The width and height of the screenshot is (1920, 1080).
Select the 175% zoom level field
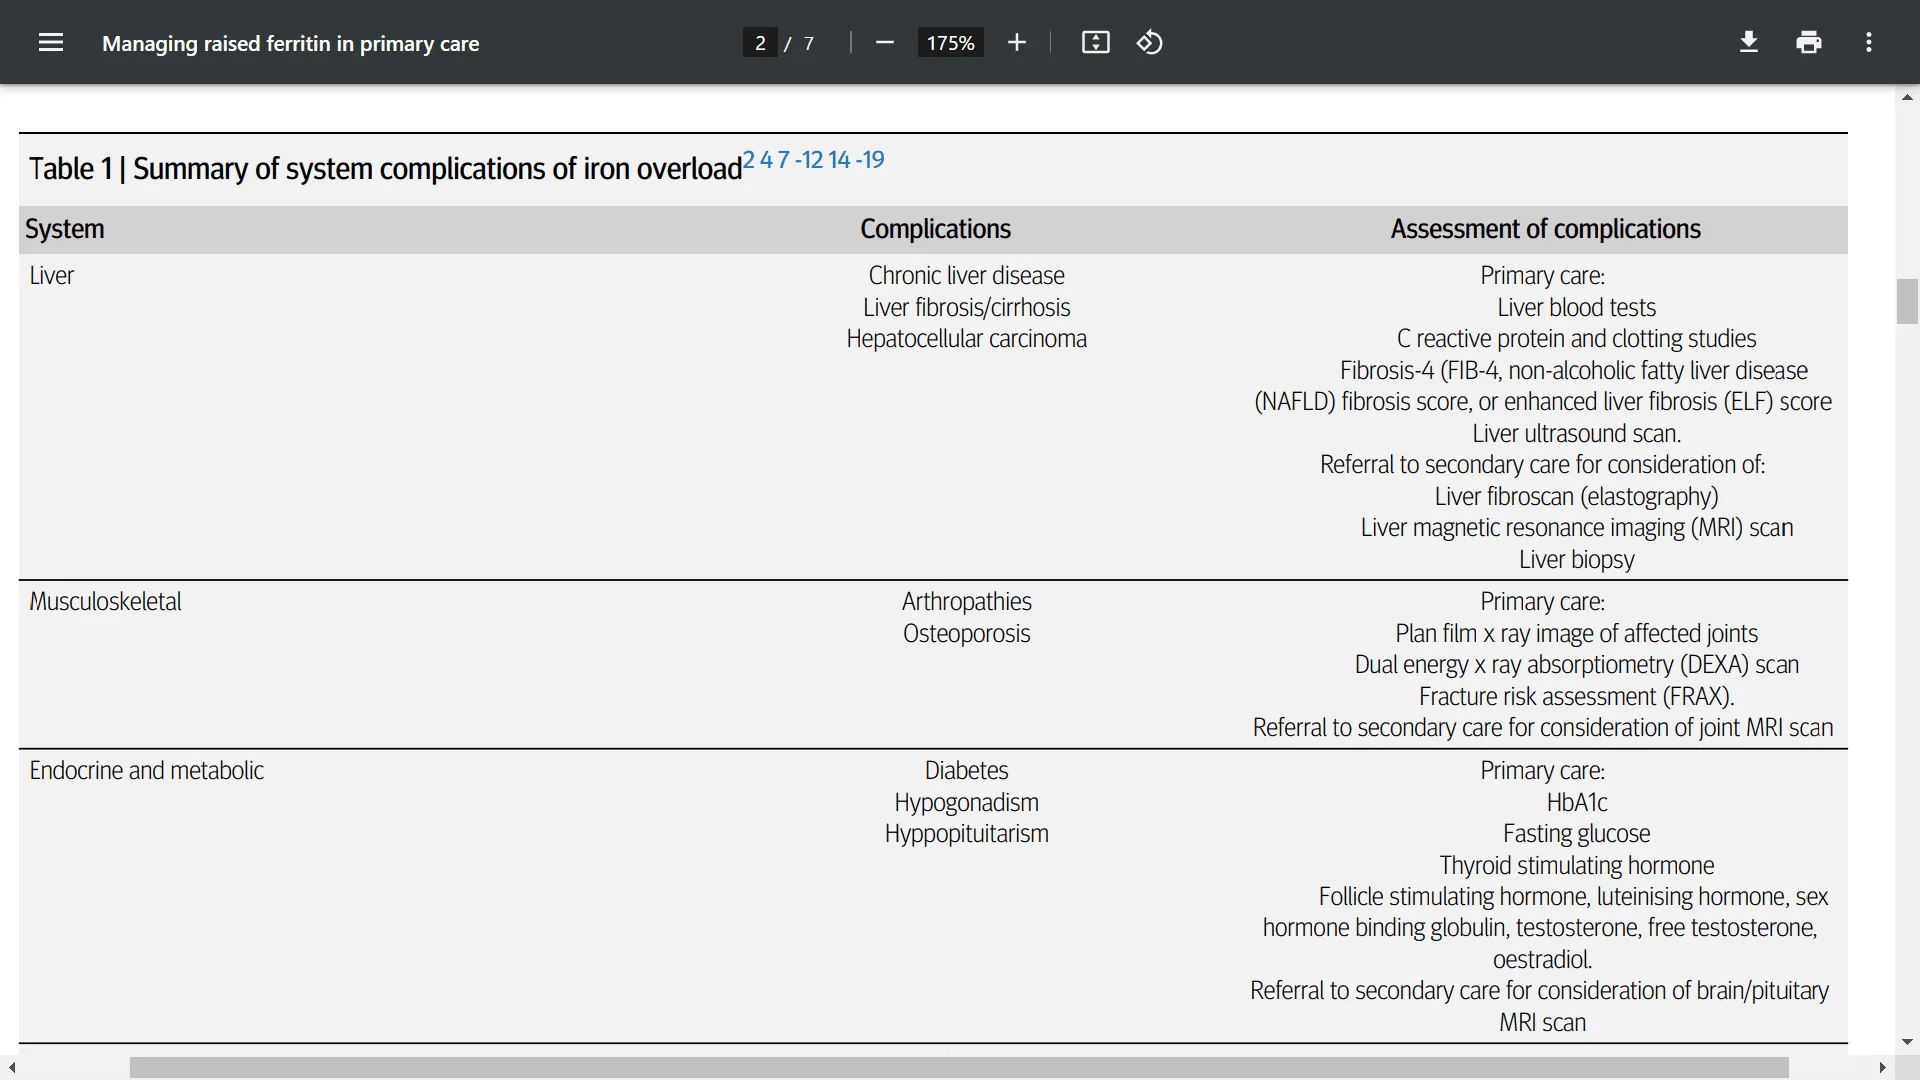tap(950, 43)
